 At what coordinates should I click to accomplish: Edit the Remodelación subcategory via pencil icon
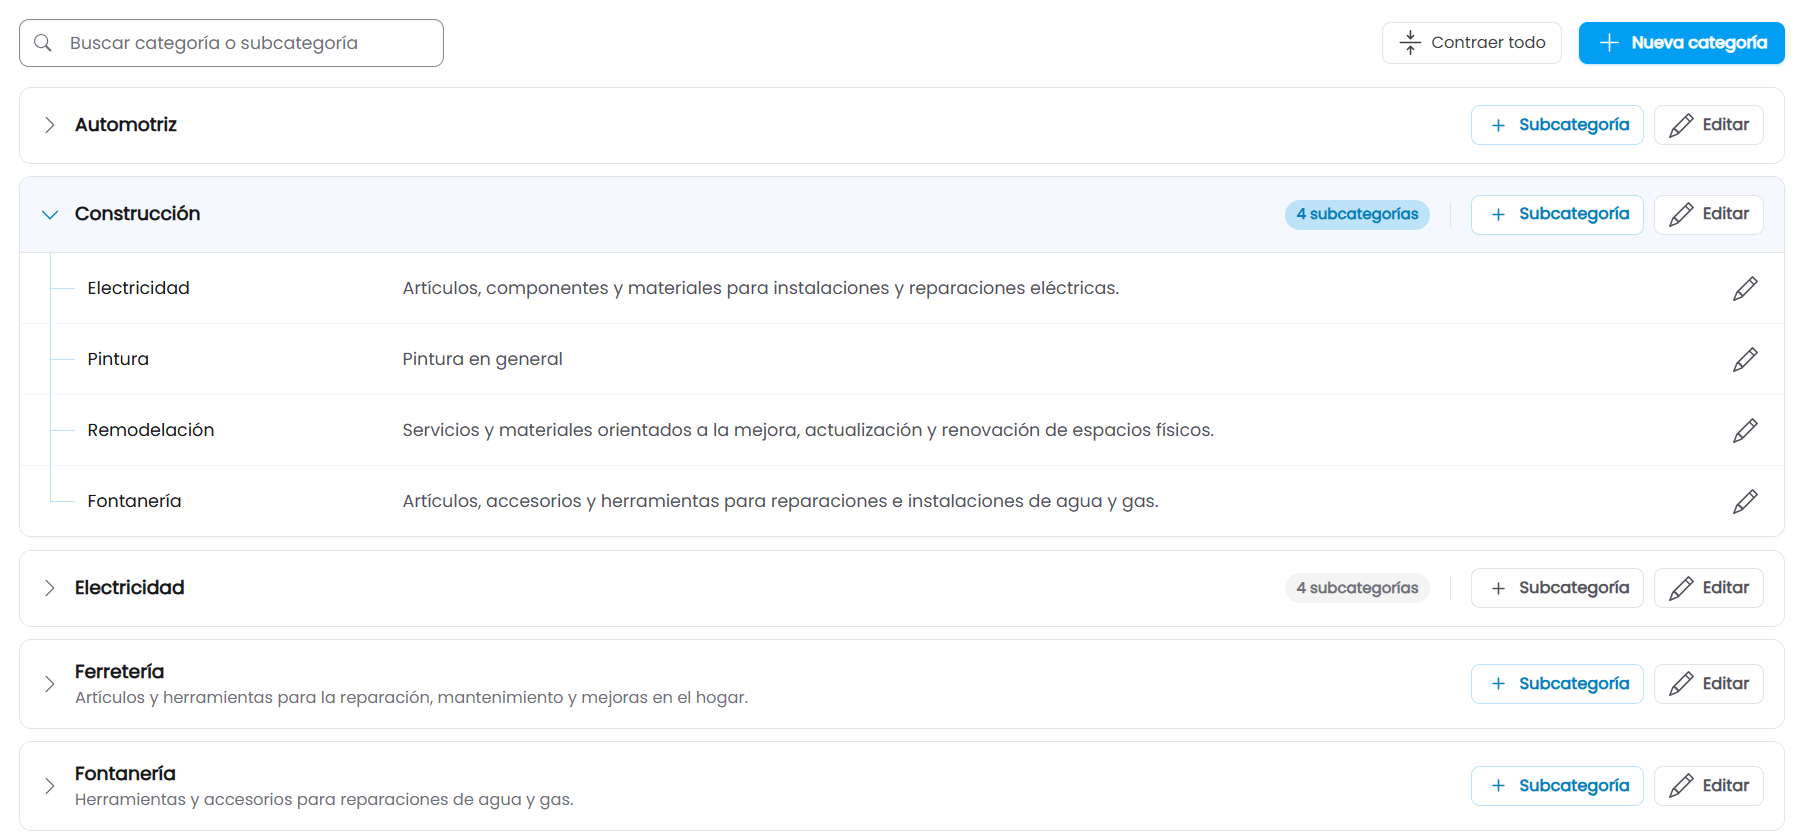(1745, 431)
